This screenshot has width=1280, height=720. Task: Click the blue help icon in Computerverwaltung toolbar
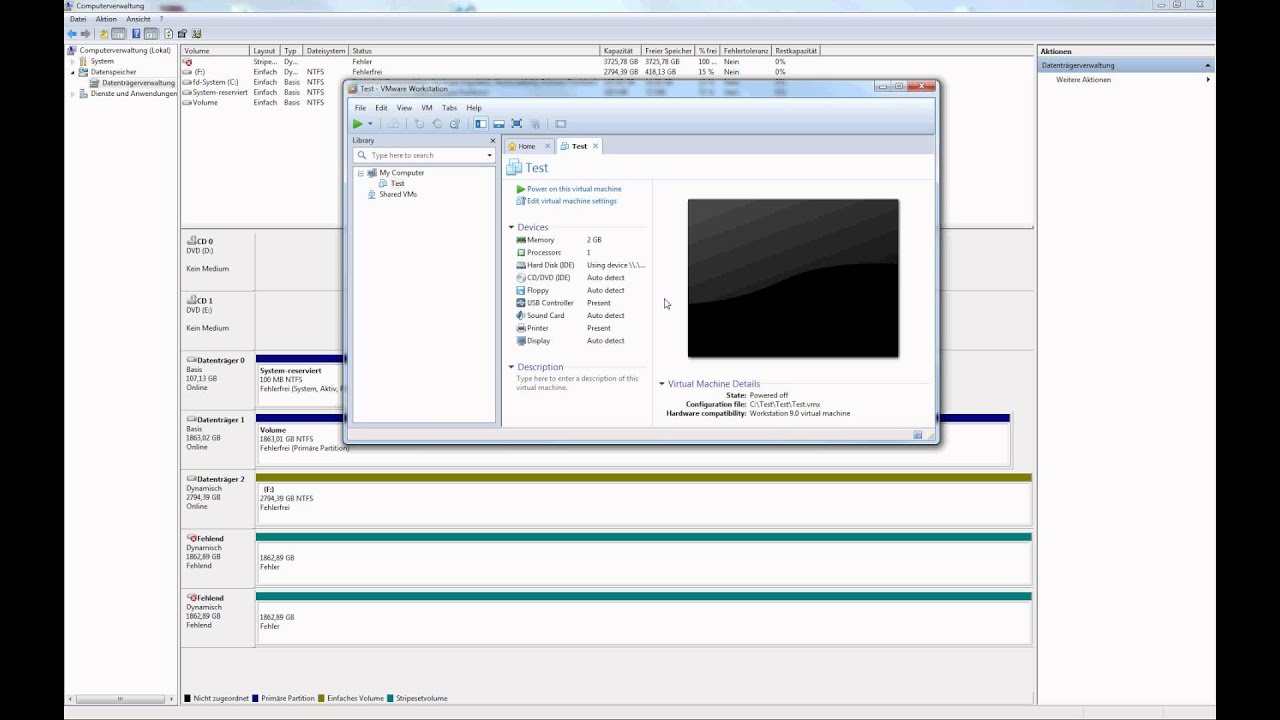tap(136, 34)
